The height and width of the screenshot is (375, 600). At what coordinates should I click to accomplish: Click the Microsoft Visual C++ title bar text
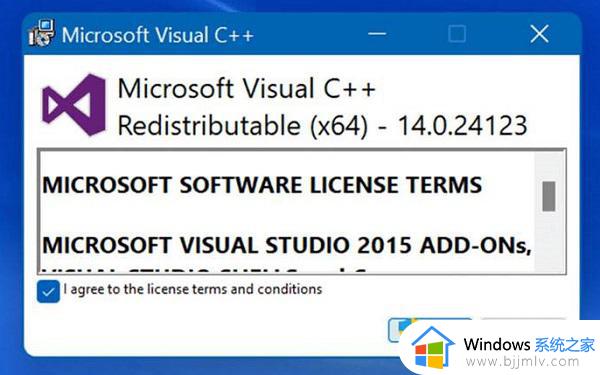tap(158, 35)
